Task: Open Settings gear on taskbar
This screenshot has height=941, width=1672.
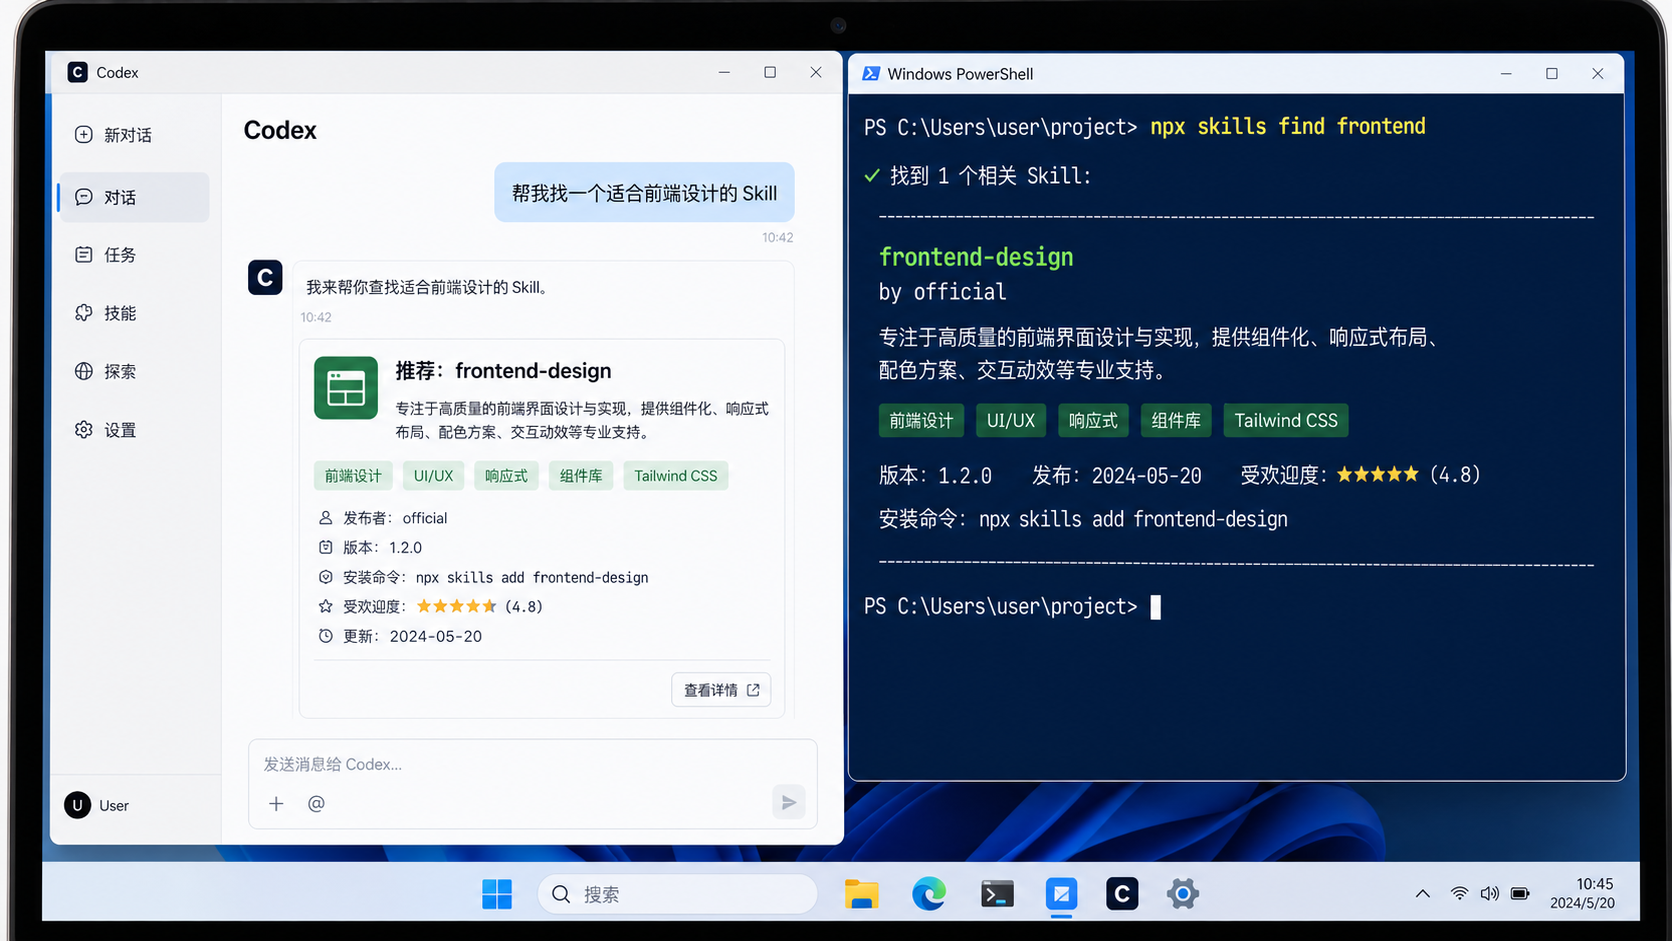Action: coord(1183,894)
